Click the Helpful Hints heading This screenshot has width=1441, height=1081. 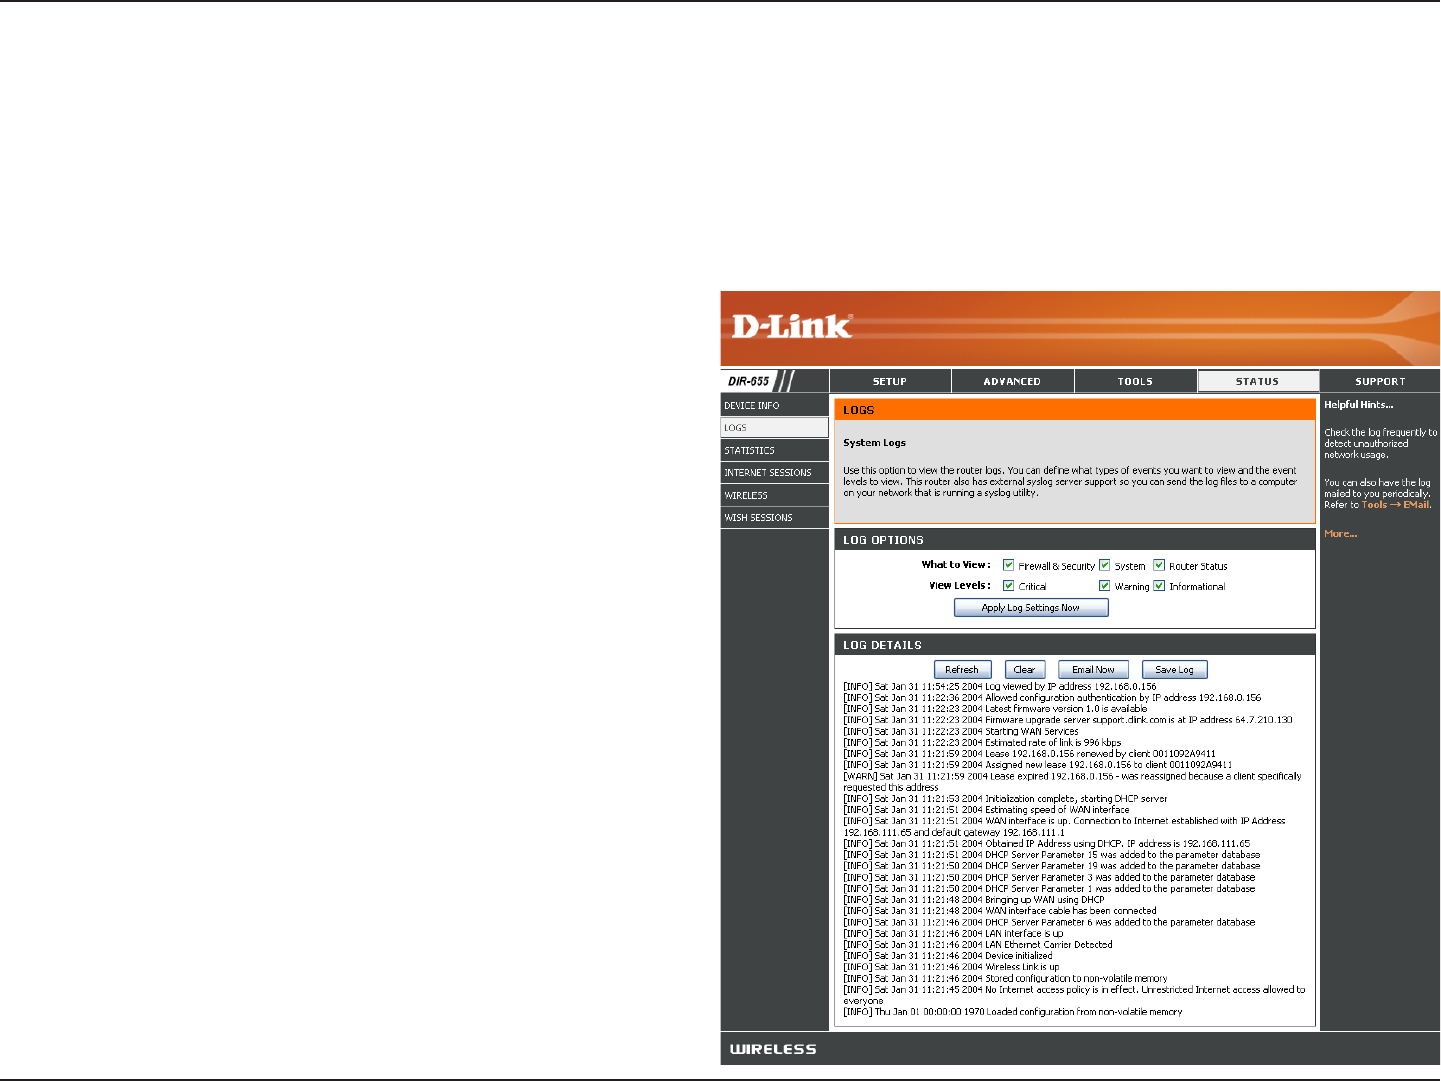pyautogui.click(x=1359, y=405)
